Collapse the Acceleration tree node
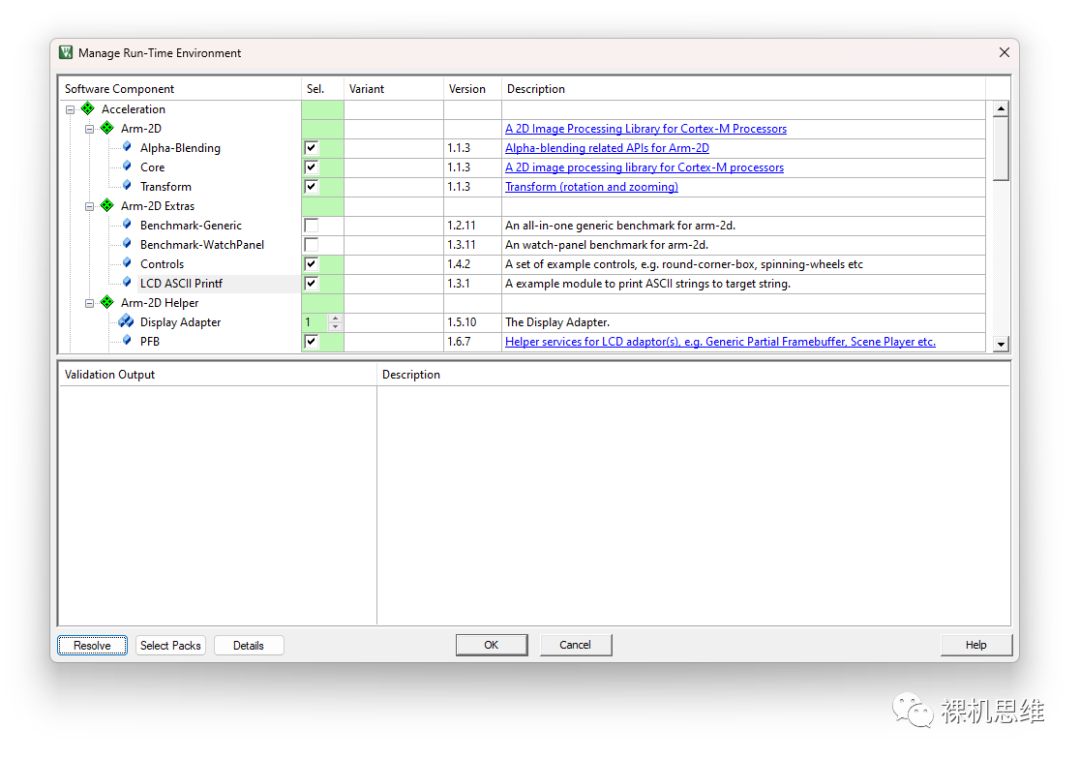This screenshot has height=759, width=1080. 70,110
